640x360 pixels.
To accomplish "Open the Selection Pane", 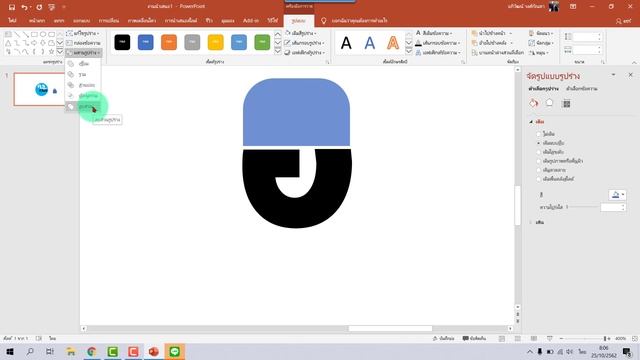I will click(497, 53).
